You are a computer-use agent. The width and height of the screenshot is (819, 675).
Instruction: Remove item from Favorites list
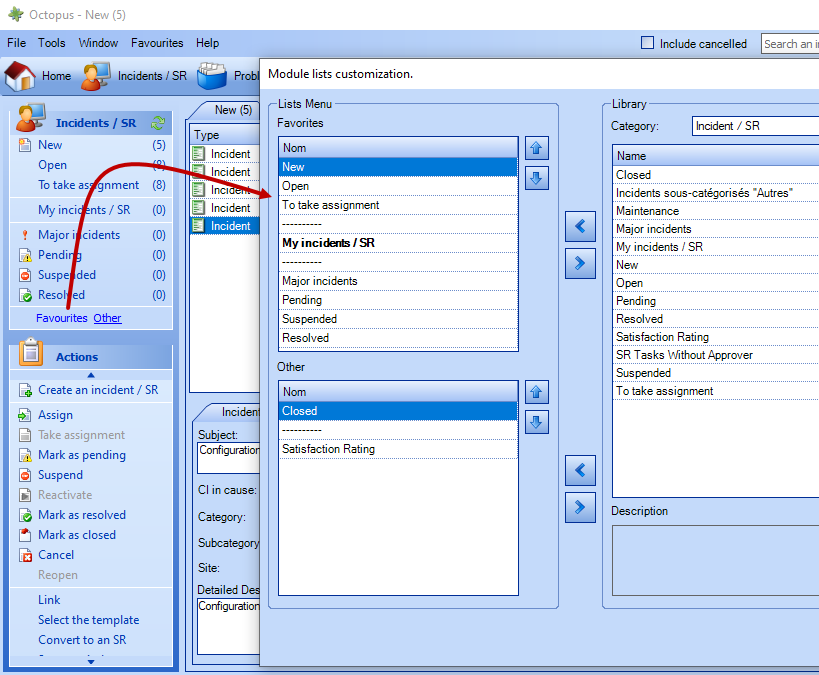[x=580, y=263]
